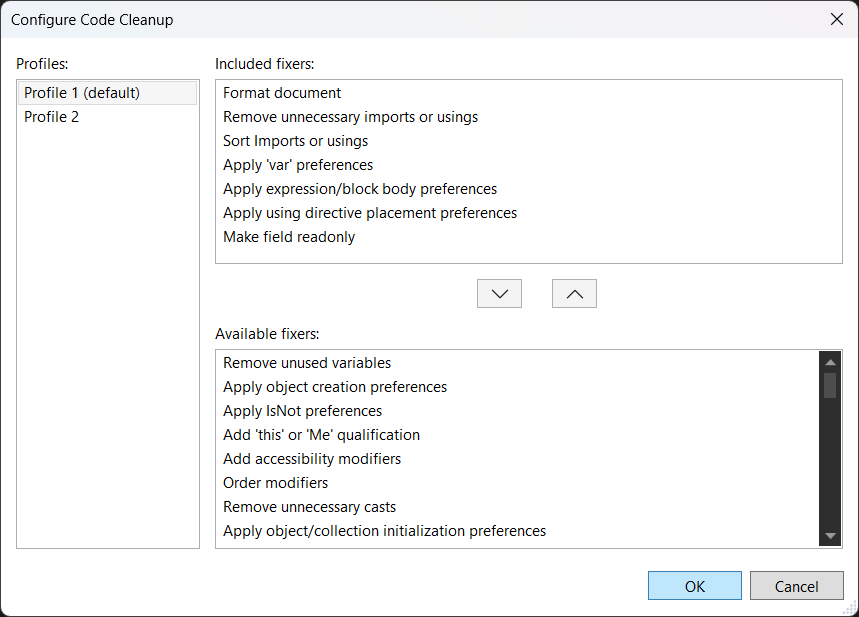Image resolution: width=859 pixels, height=617 pixels.
Task: Choose Apply 'var' preferences fixer
Action: tap(298, 165)
